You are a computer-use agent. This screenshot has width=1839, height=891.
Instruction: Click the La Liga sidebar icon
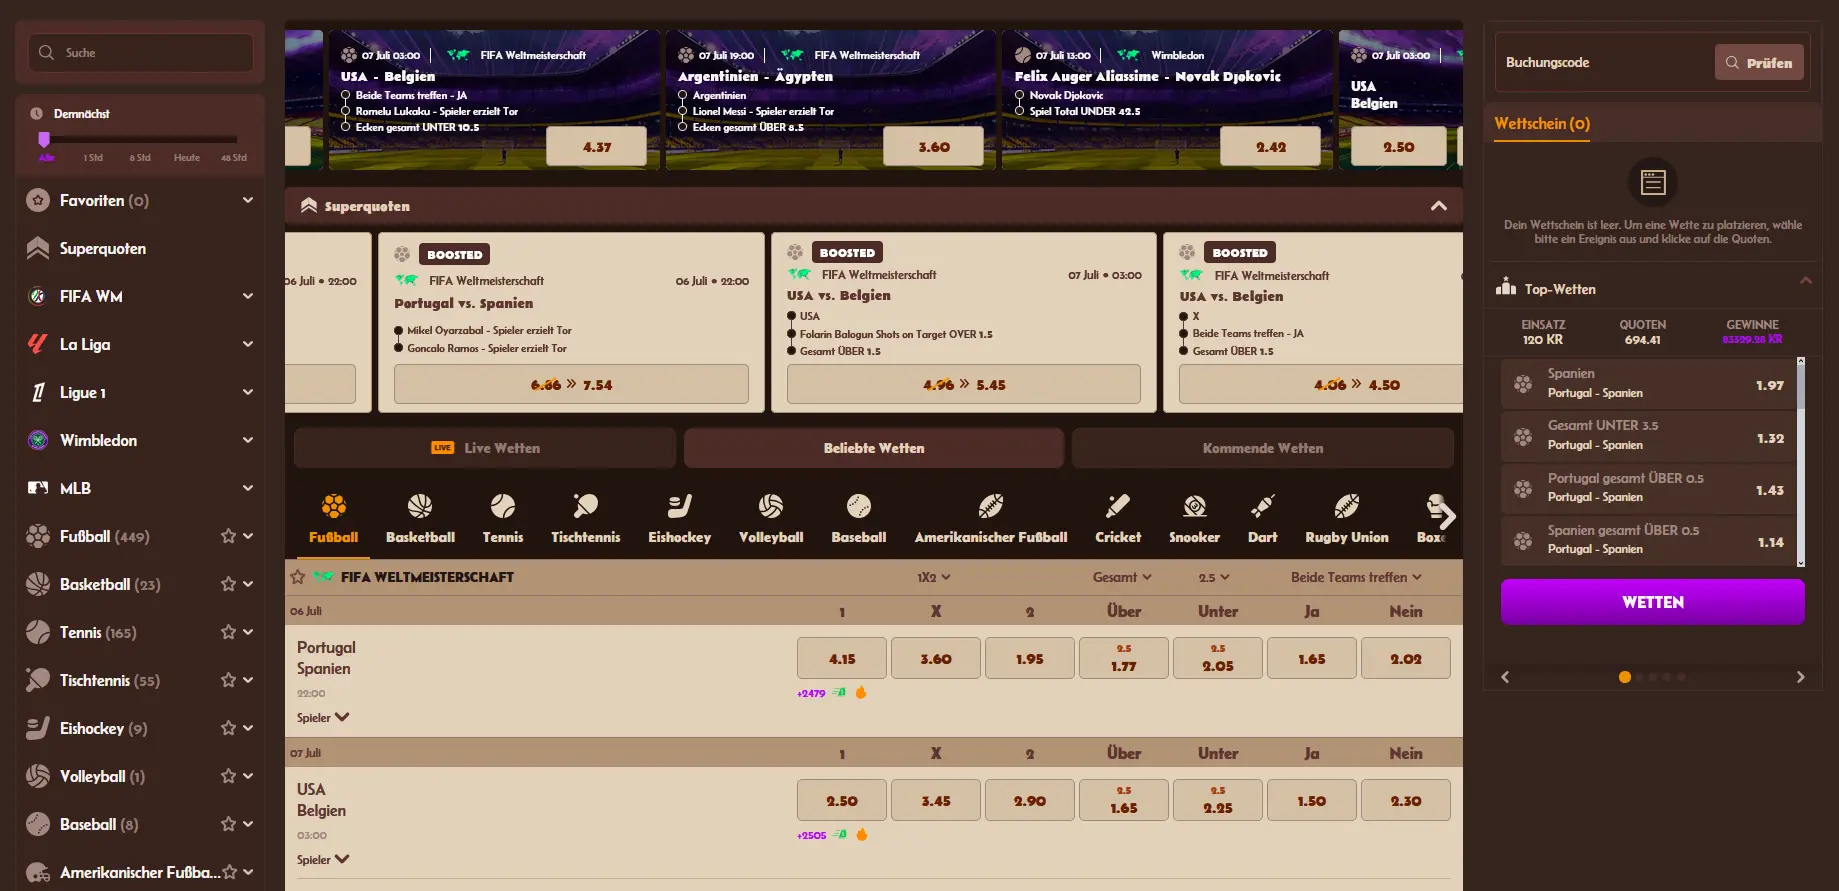(x=38, y=344)
